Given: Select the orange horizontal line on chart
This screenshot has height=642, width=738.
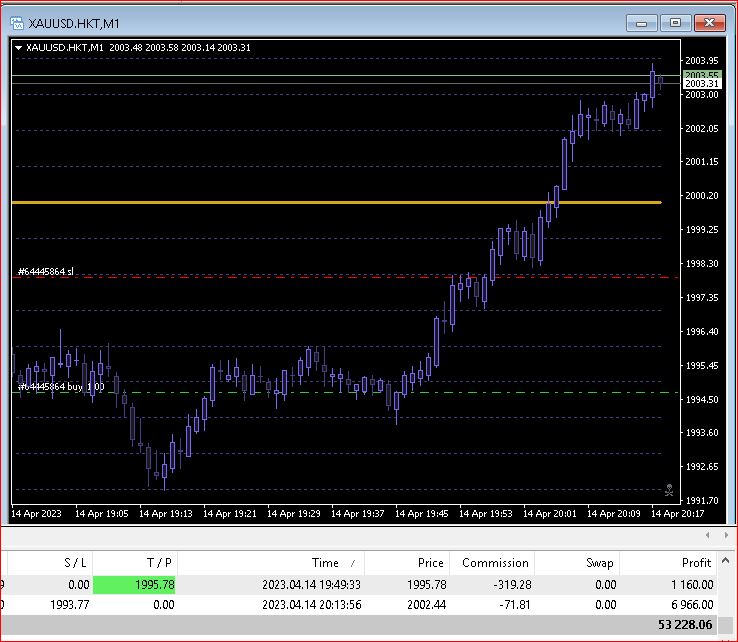Looking at the screenshot, I should click(x=300, y=202).
